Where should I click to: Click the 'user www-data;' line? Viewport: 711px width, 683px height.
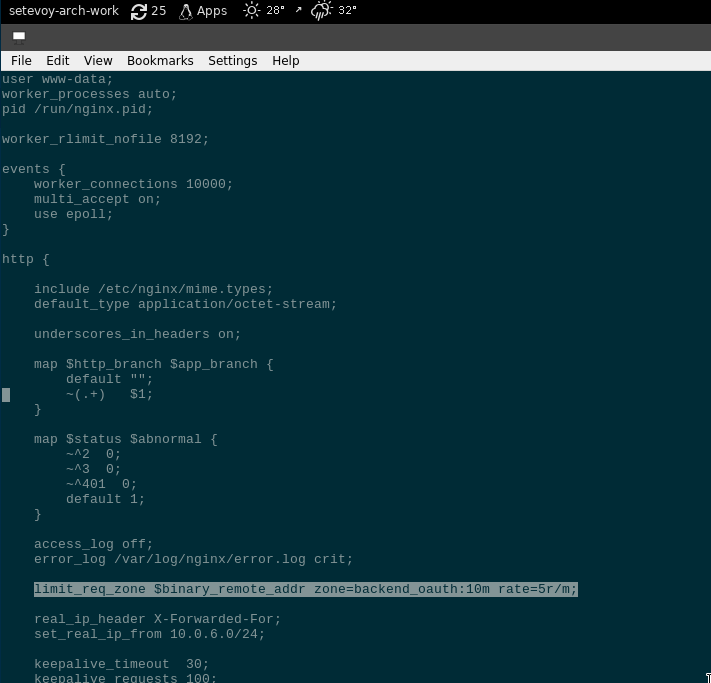pos(57,79)
